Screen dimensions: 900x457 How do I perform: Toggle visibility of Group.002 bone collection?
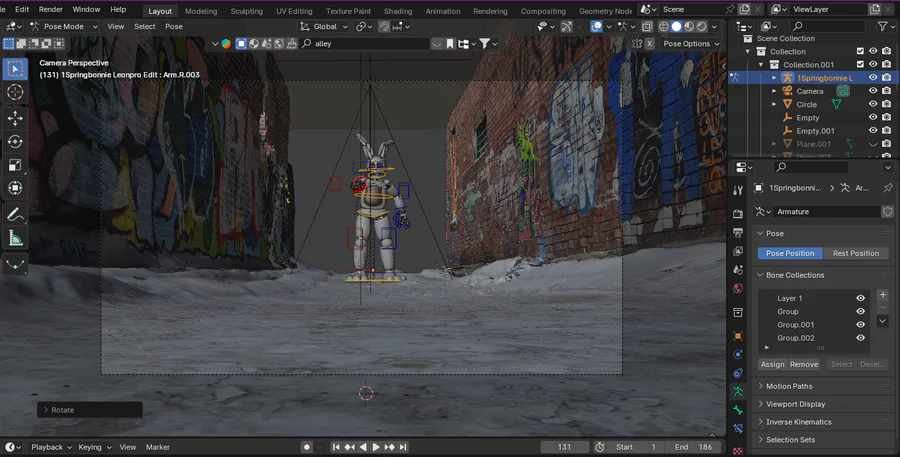(x=860, y=338)
